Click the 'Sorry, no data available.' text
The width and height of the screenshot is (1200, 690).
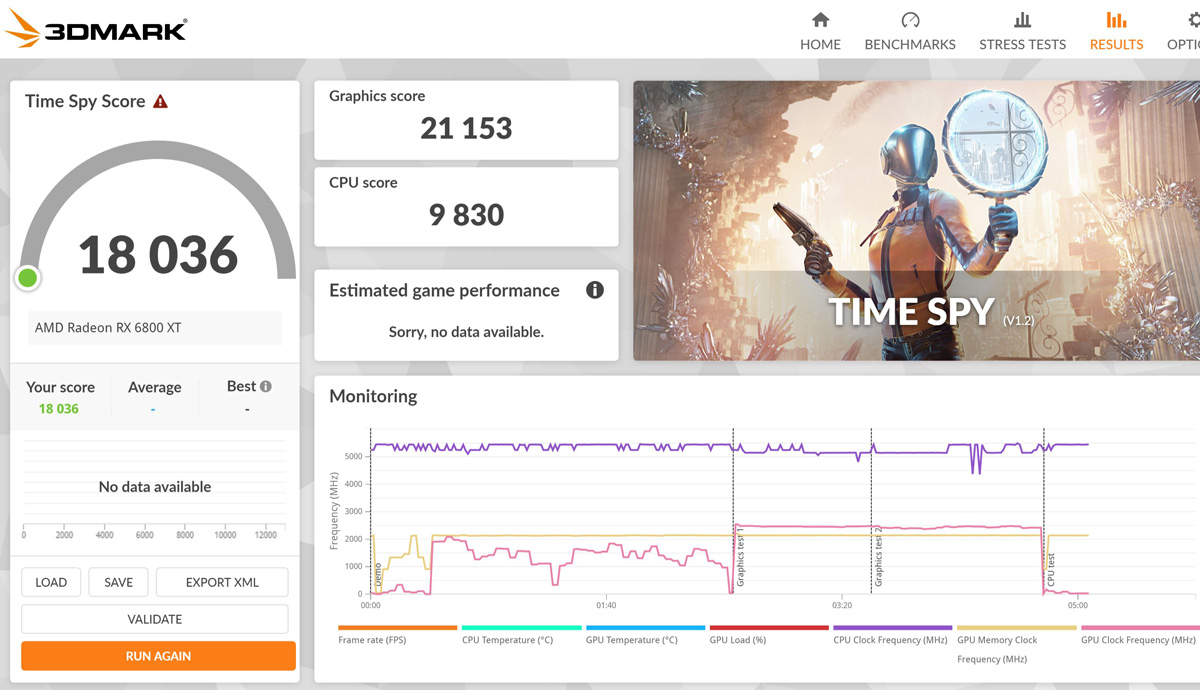[466, 332]
